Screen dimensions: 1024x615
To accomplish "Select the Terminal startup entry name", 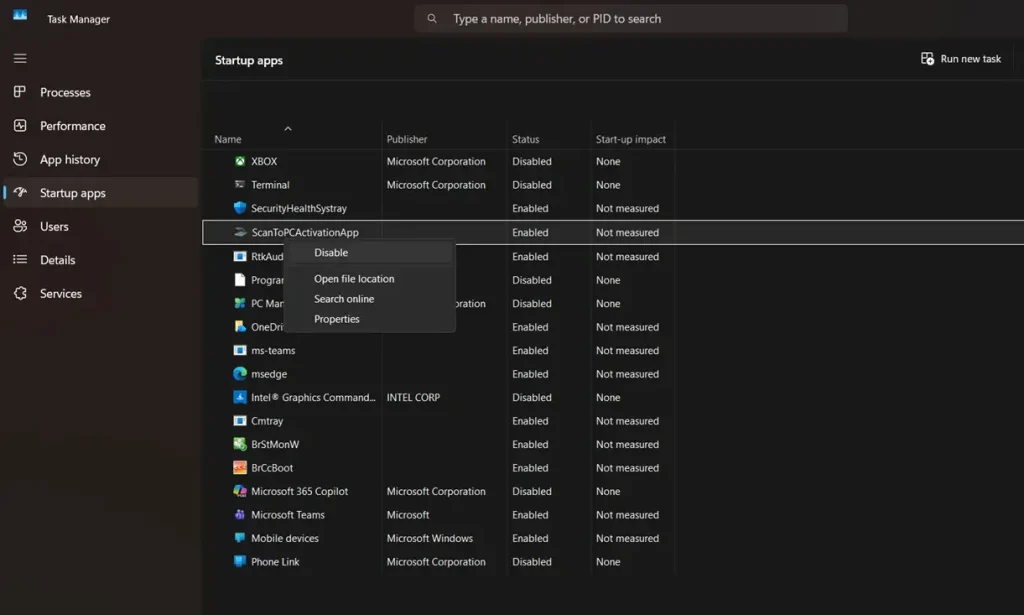I will click(x=270, y=185).
